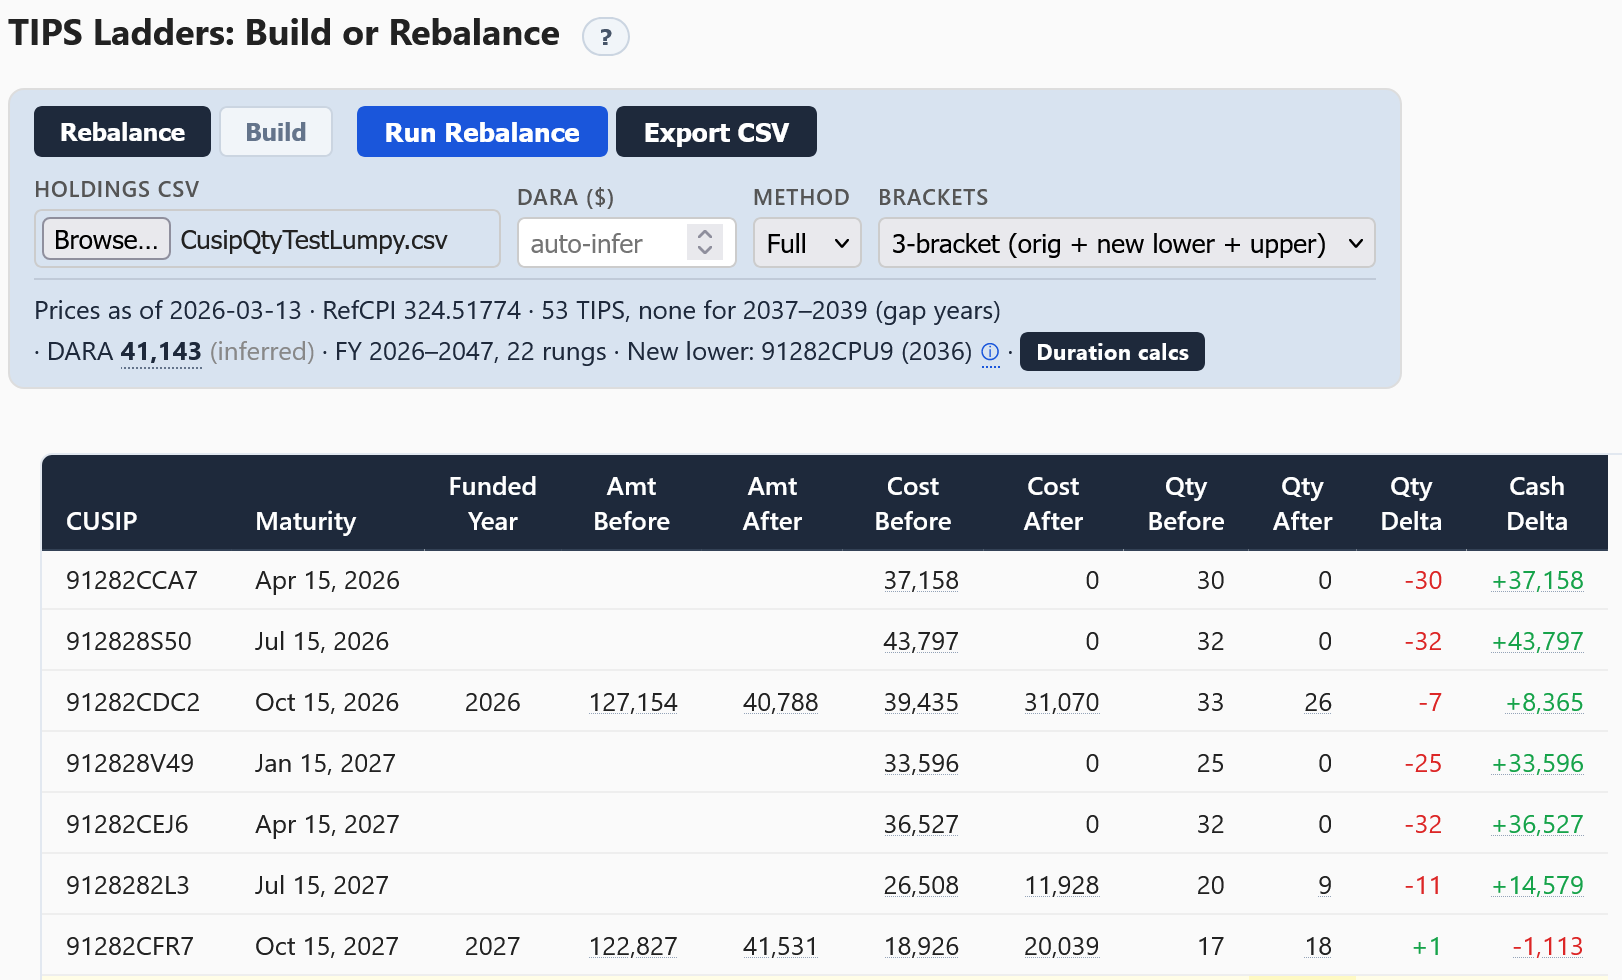Select the 91282CFR7 CUSIP cell

[x=130, y=946]
